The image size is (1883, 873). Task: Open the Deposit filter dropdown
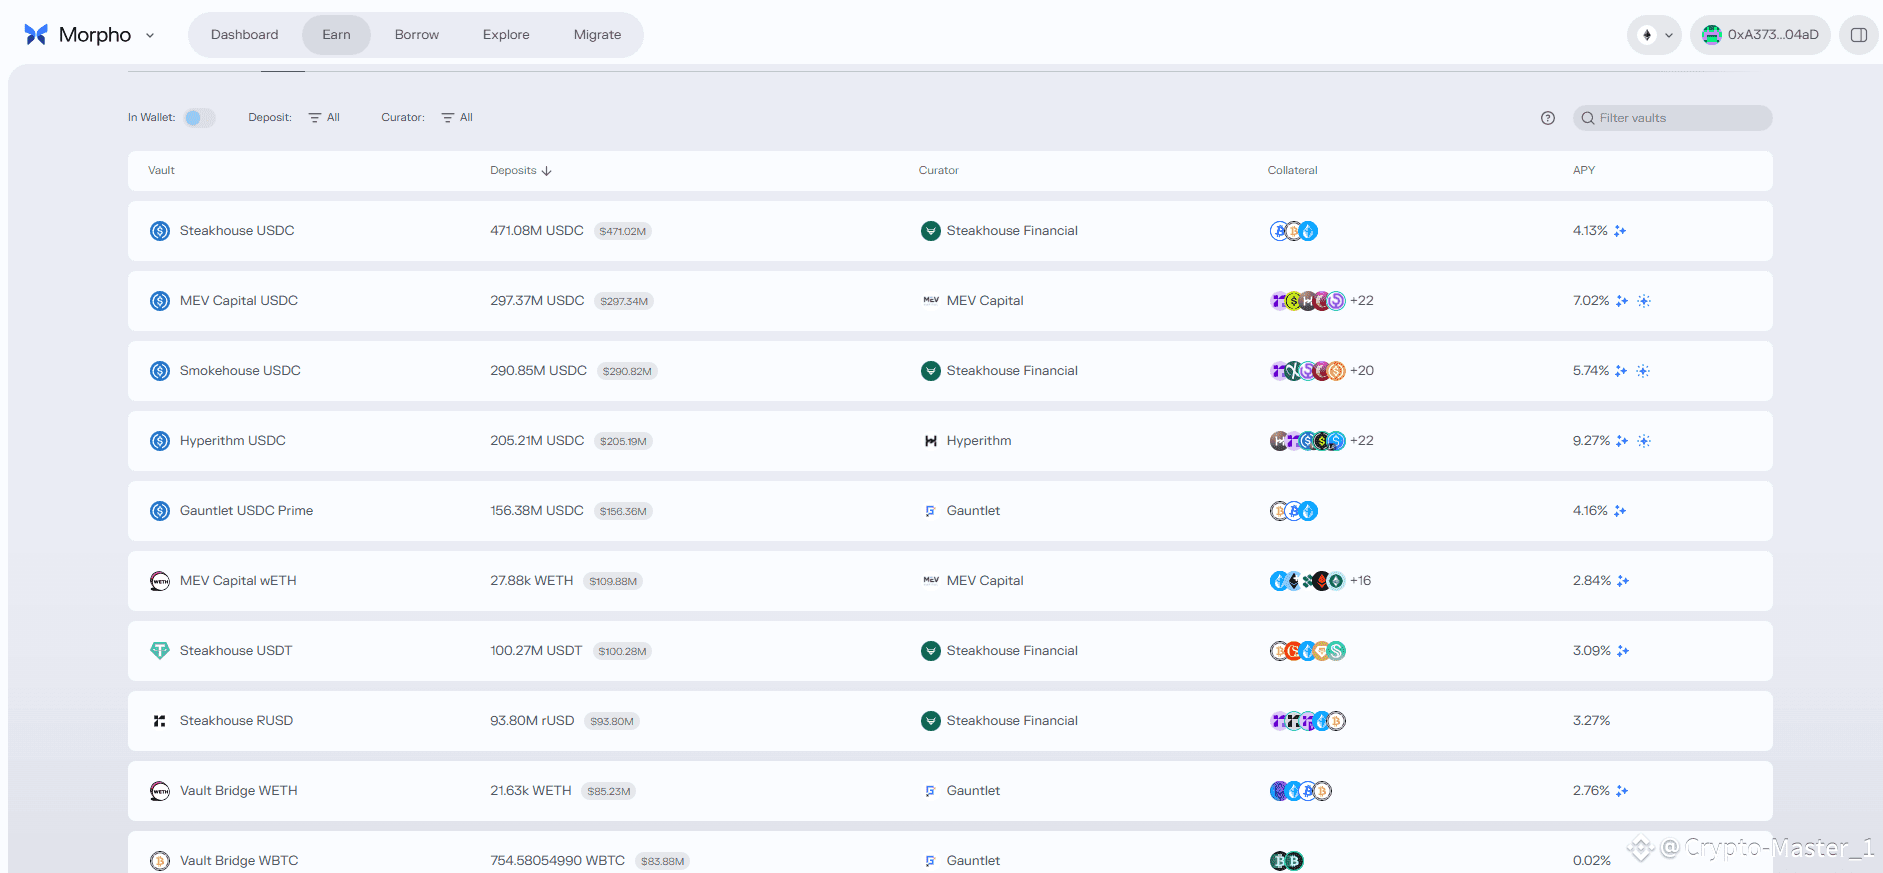(324, 118)
